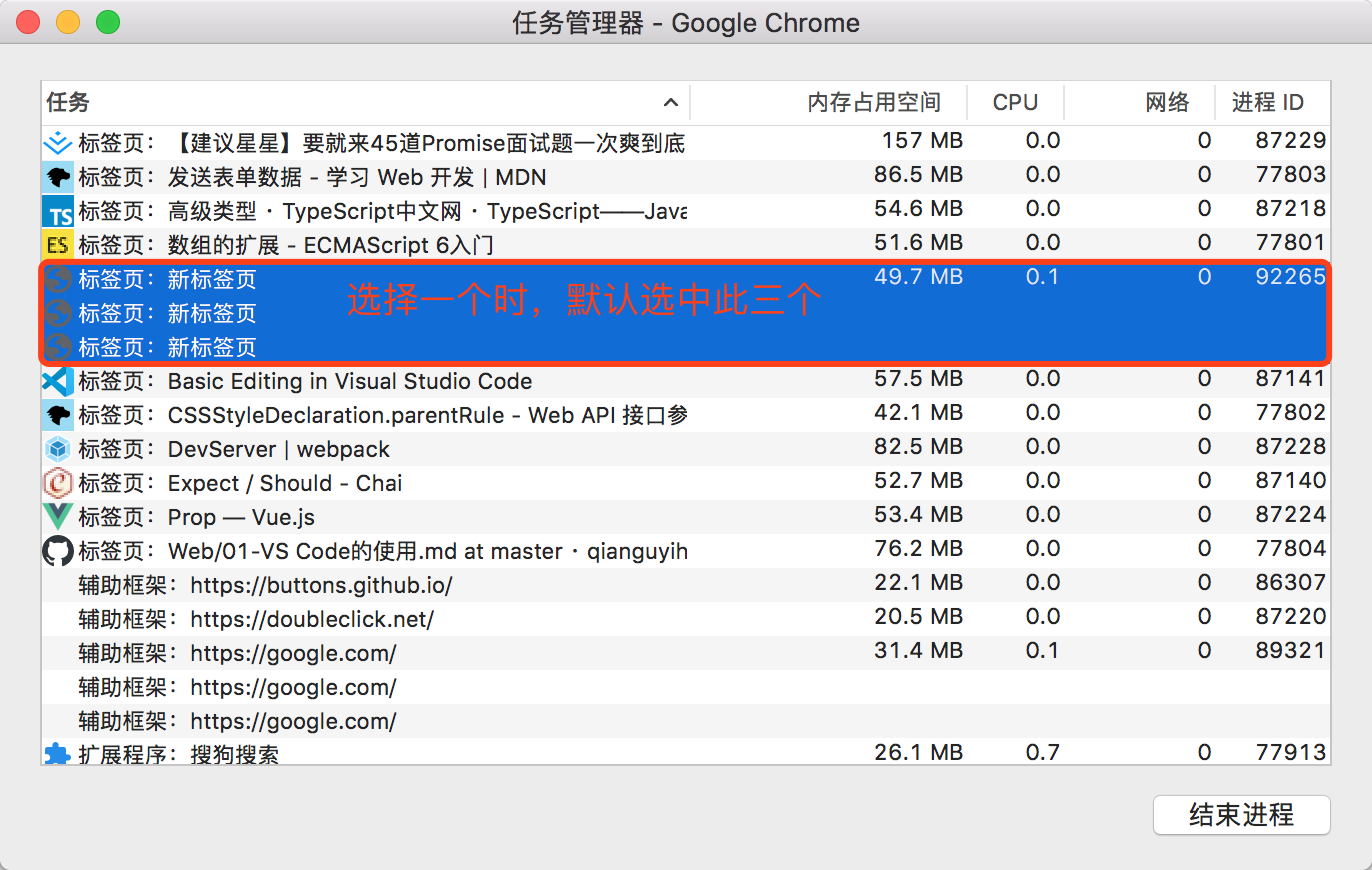Select the CSSStyleDeclaration.parentRule row
The image size is (1372, 870).
[x=686, y=415]
